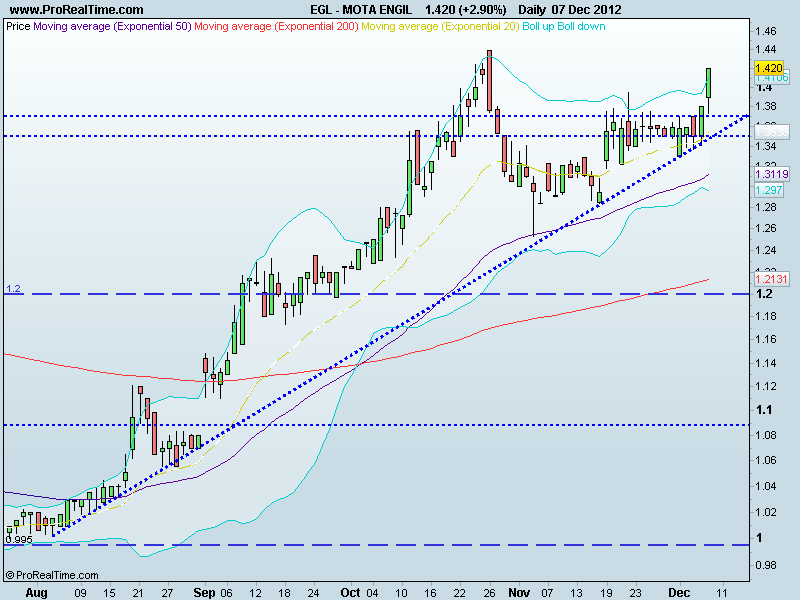The image size is (800, 600).
Task: Click the Nov month label on time axis
Action: pyautogui.click(x=519, y=593)
